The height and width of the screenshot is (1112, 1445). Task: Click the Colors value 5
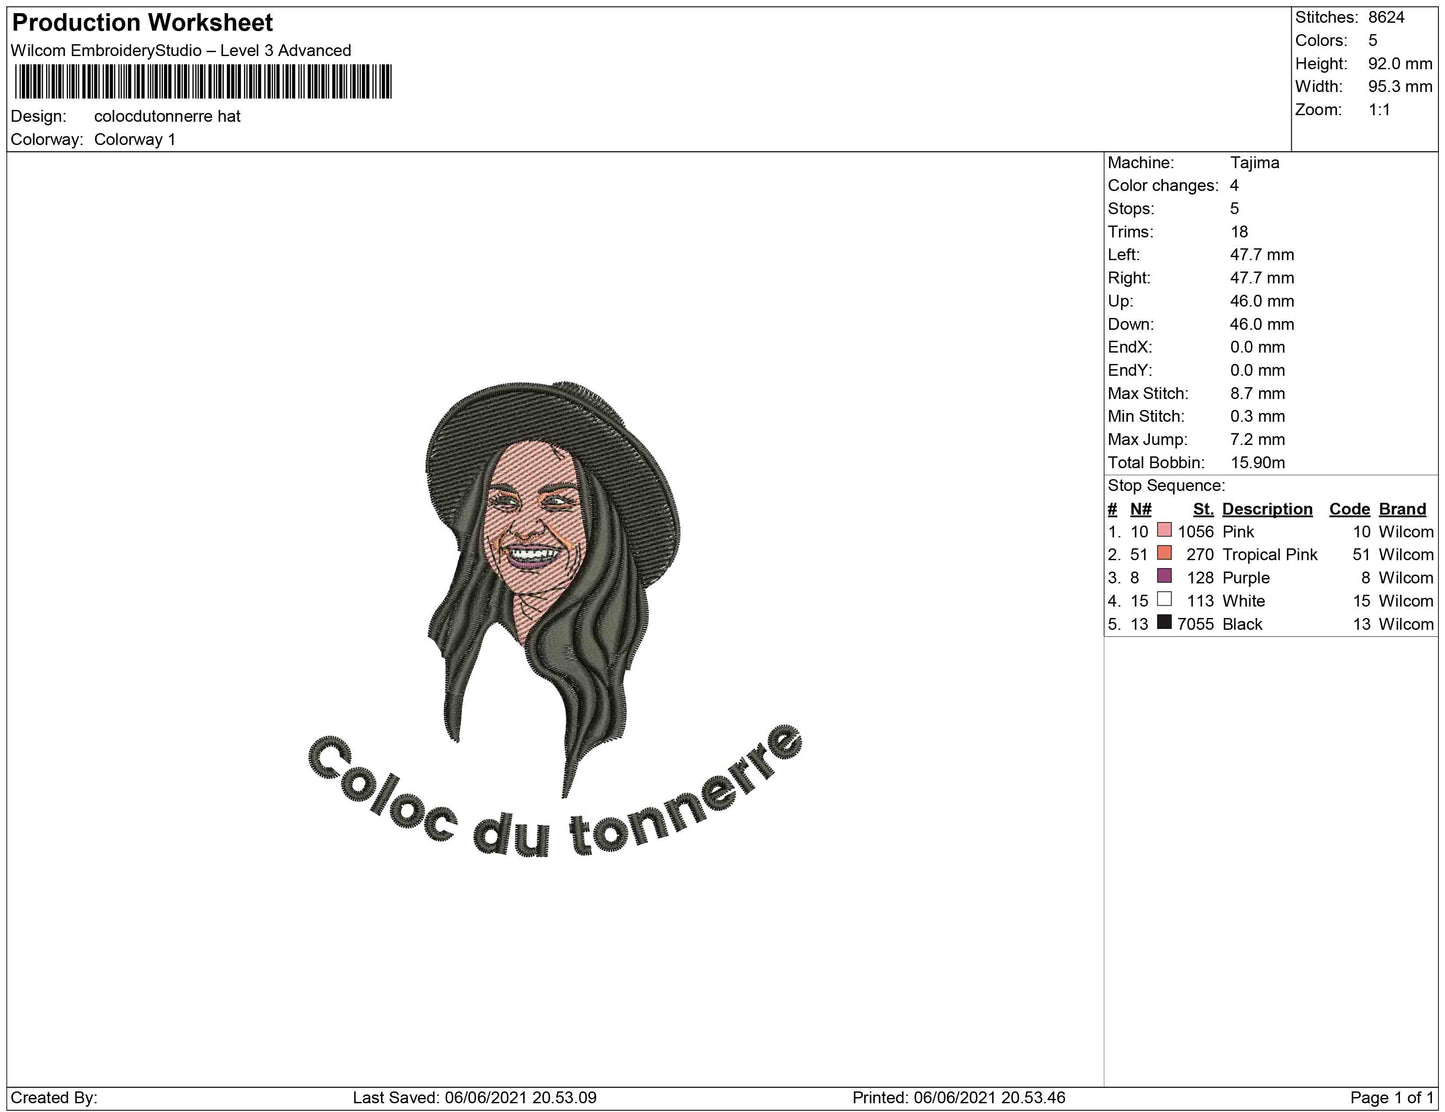click(x=1373, y=40)
